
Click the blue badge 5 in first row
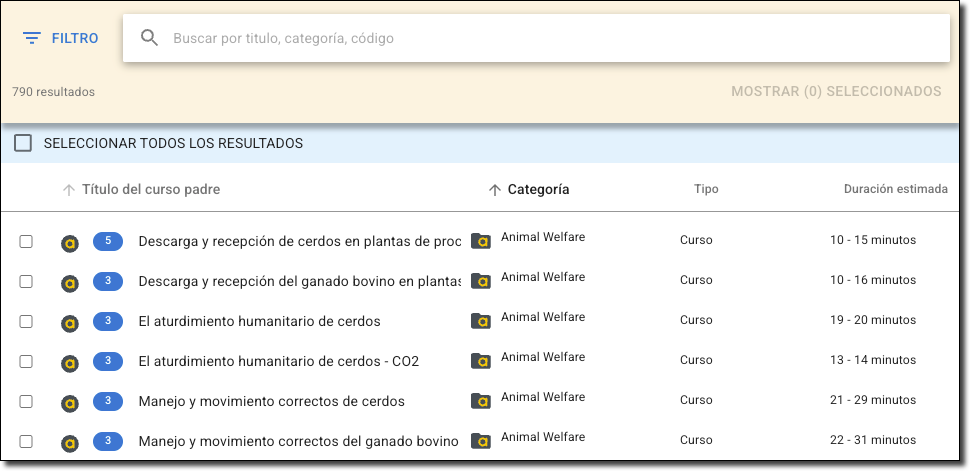108,241
